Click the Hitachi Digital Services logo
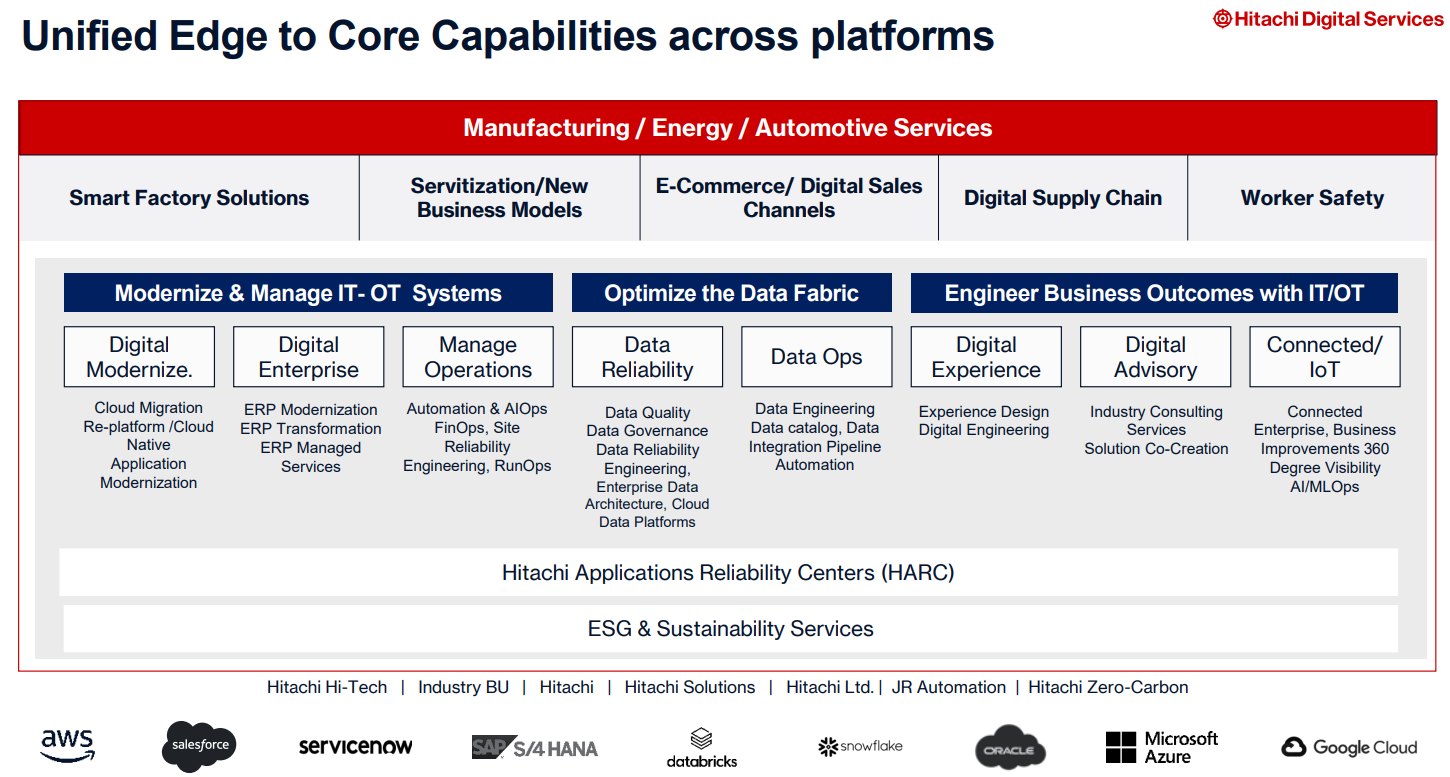This screenshot has height=777, width=1450. point(1328,19)
